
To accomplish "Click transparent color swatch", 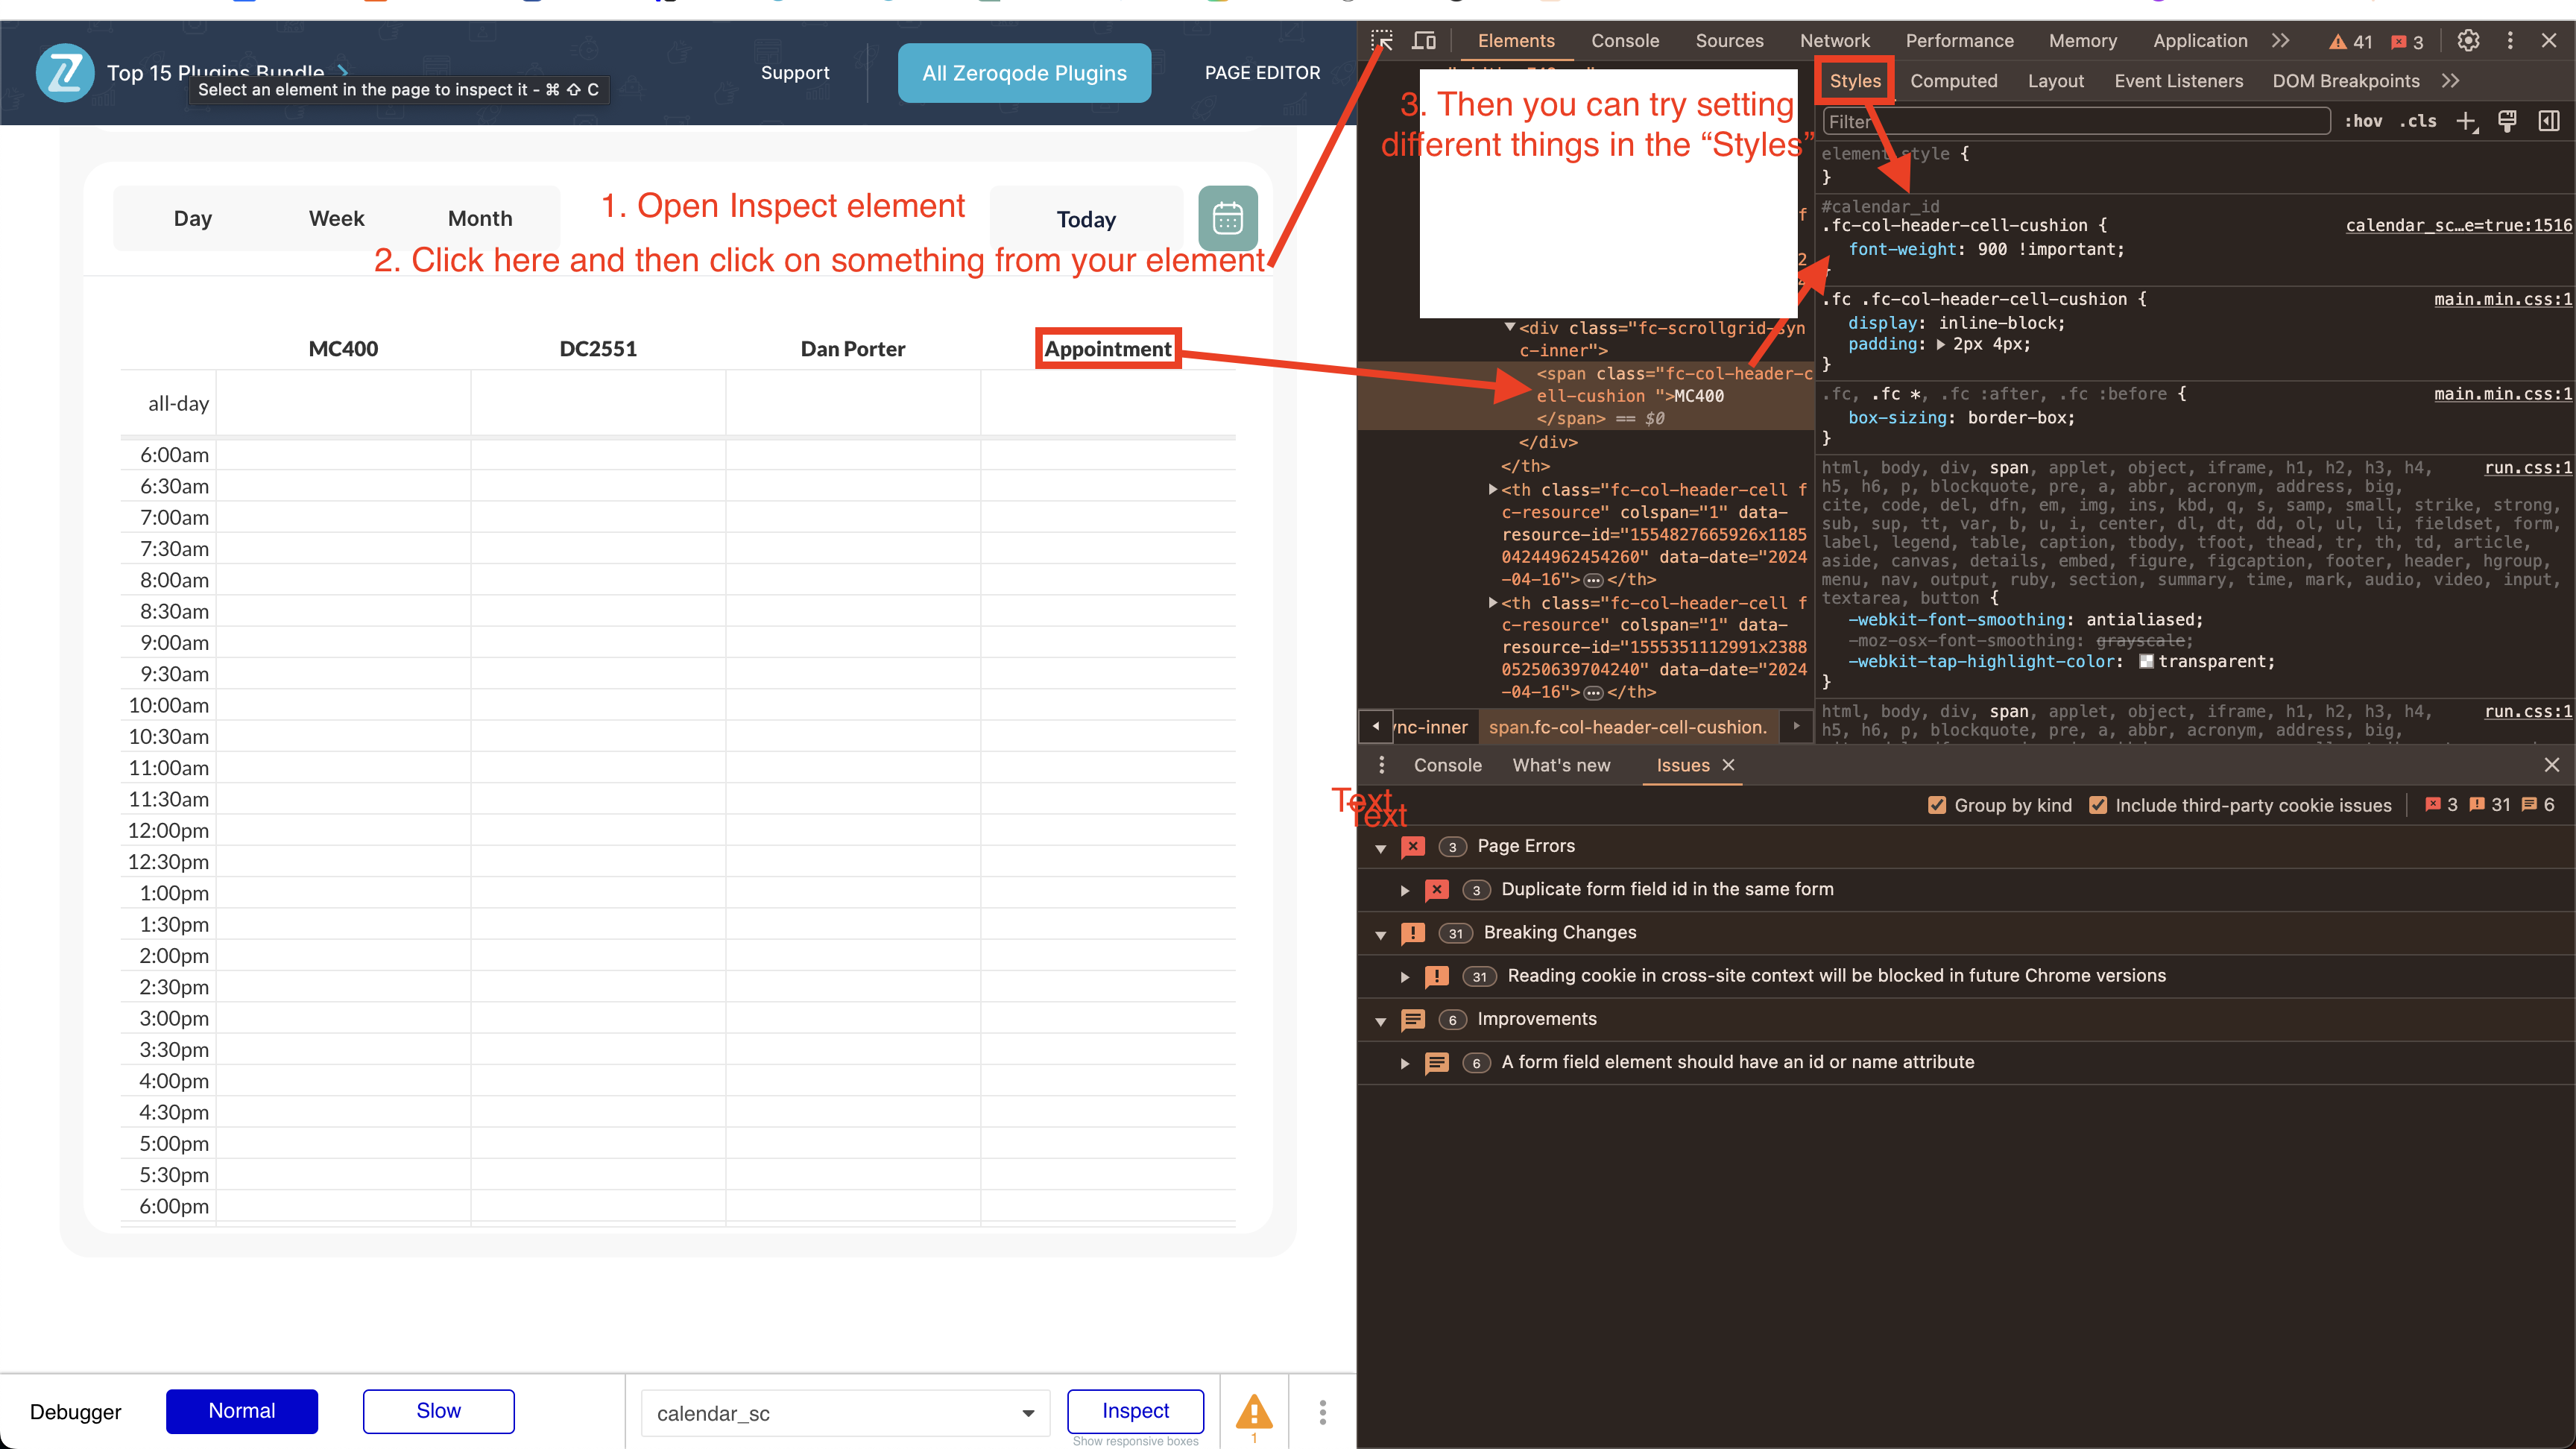I will pyautogui.click(x=2146, y=661).
